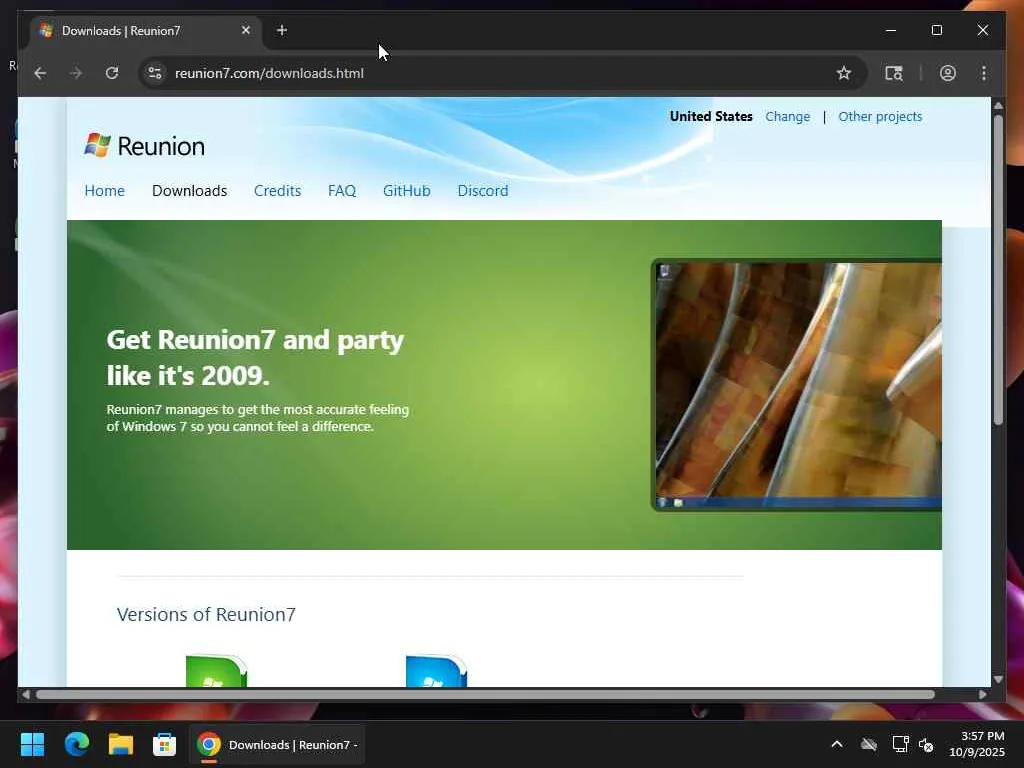
Task: Open the GitHub navigation link
Action: [406, 191]
